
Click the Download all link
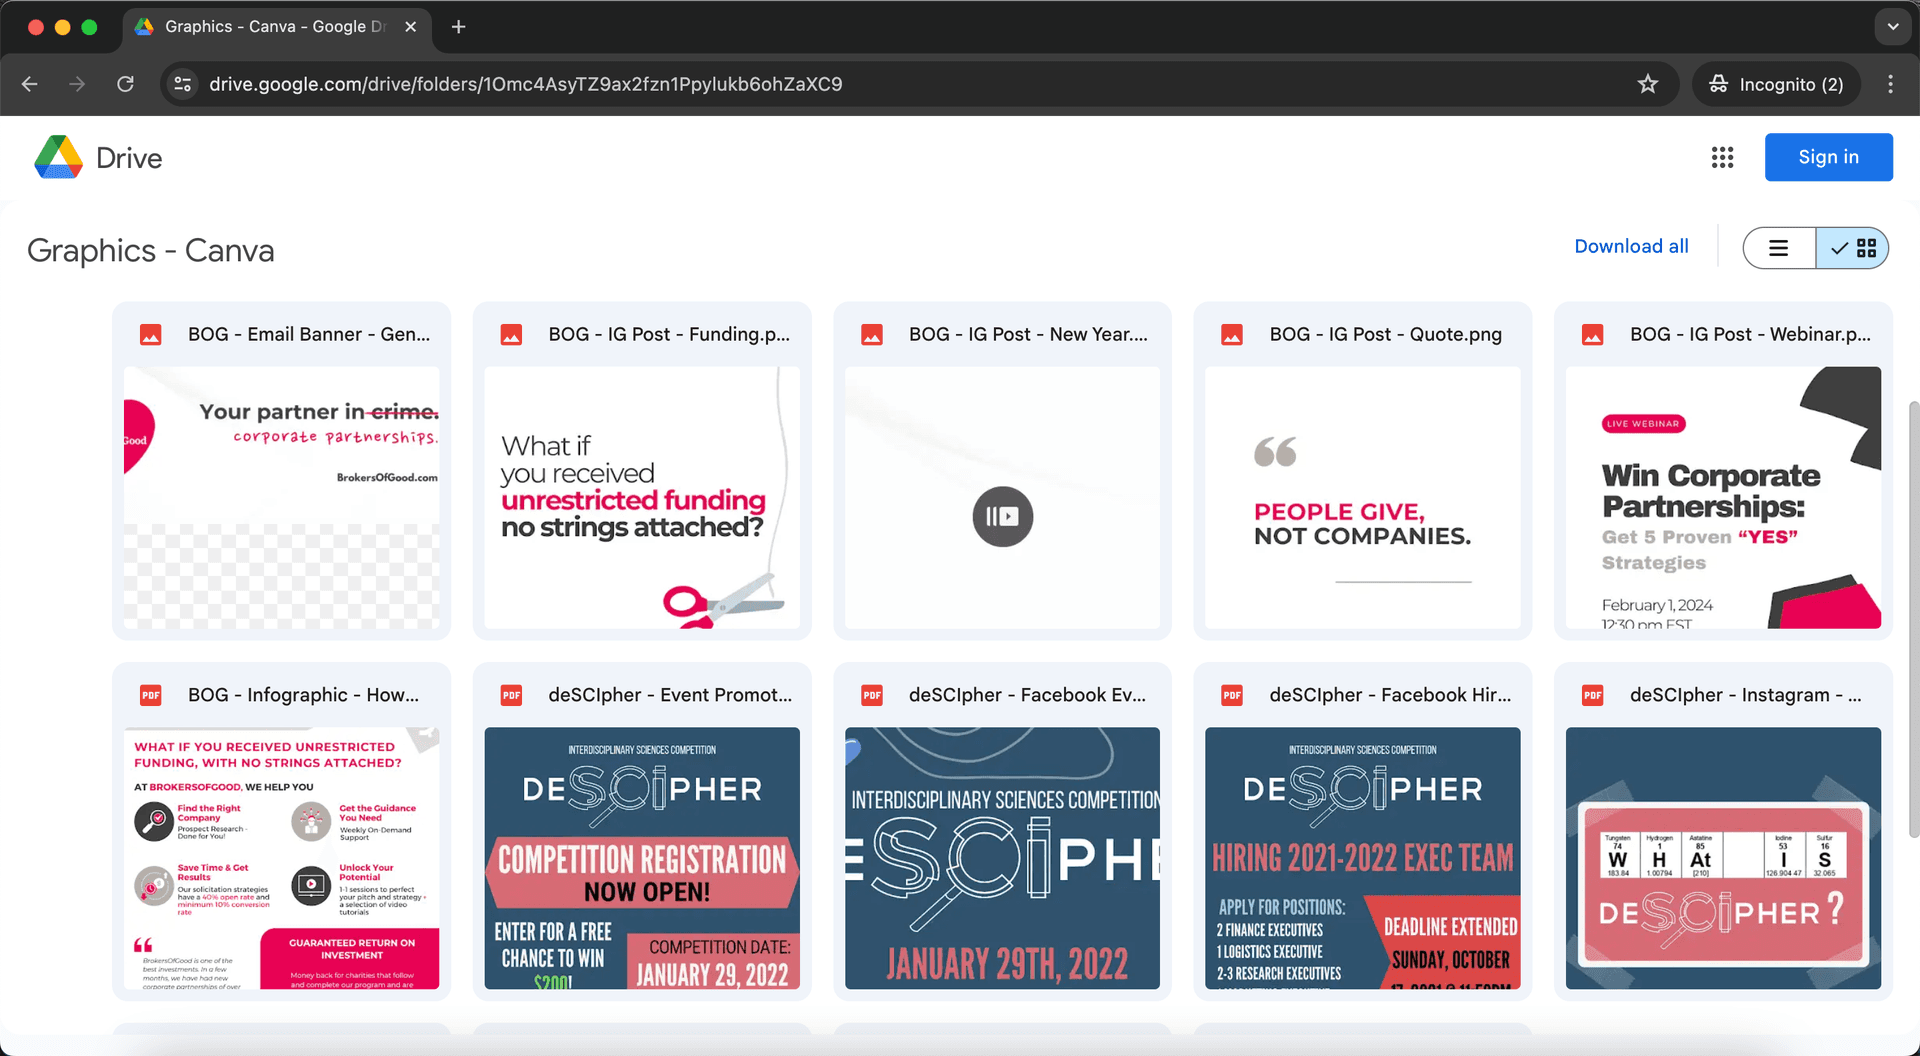pos(1631,246)
